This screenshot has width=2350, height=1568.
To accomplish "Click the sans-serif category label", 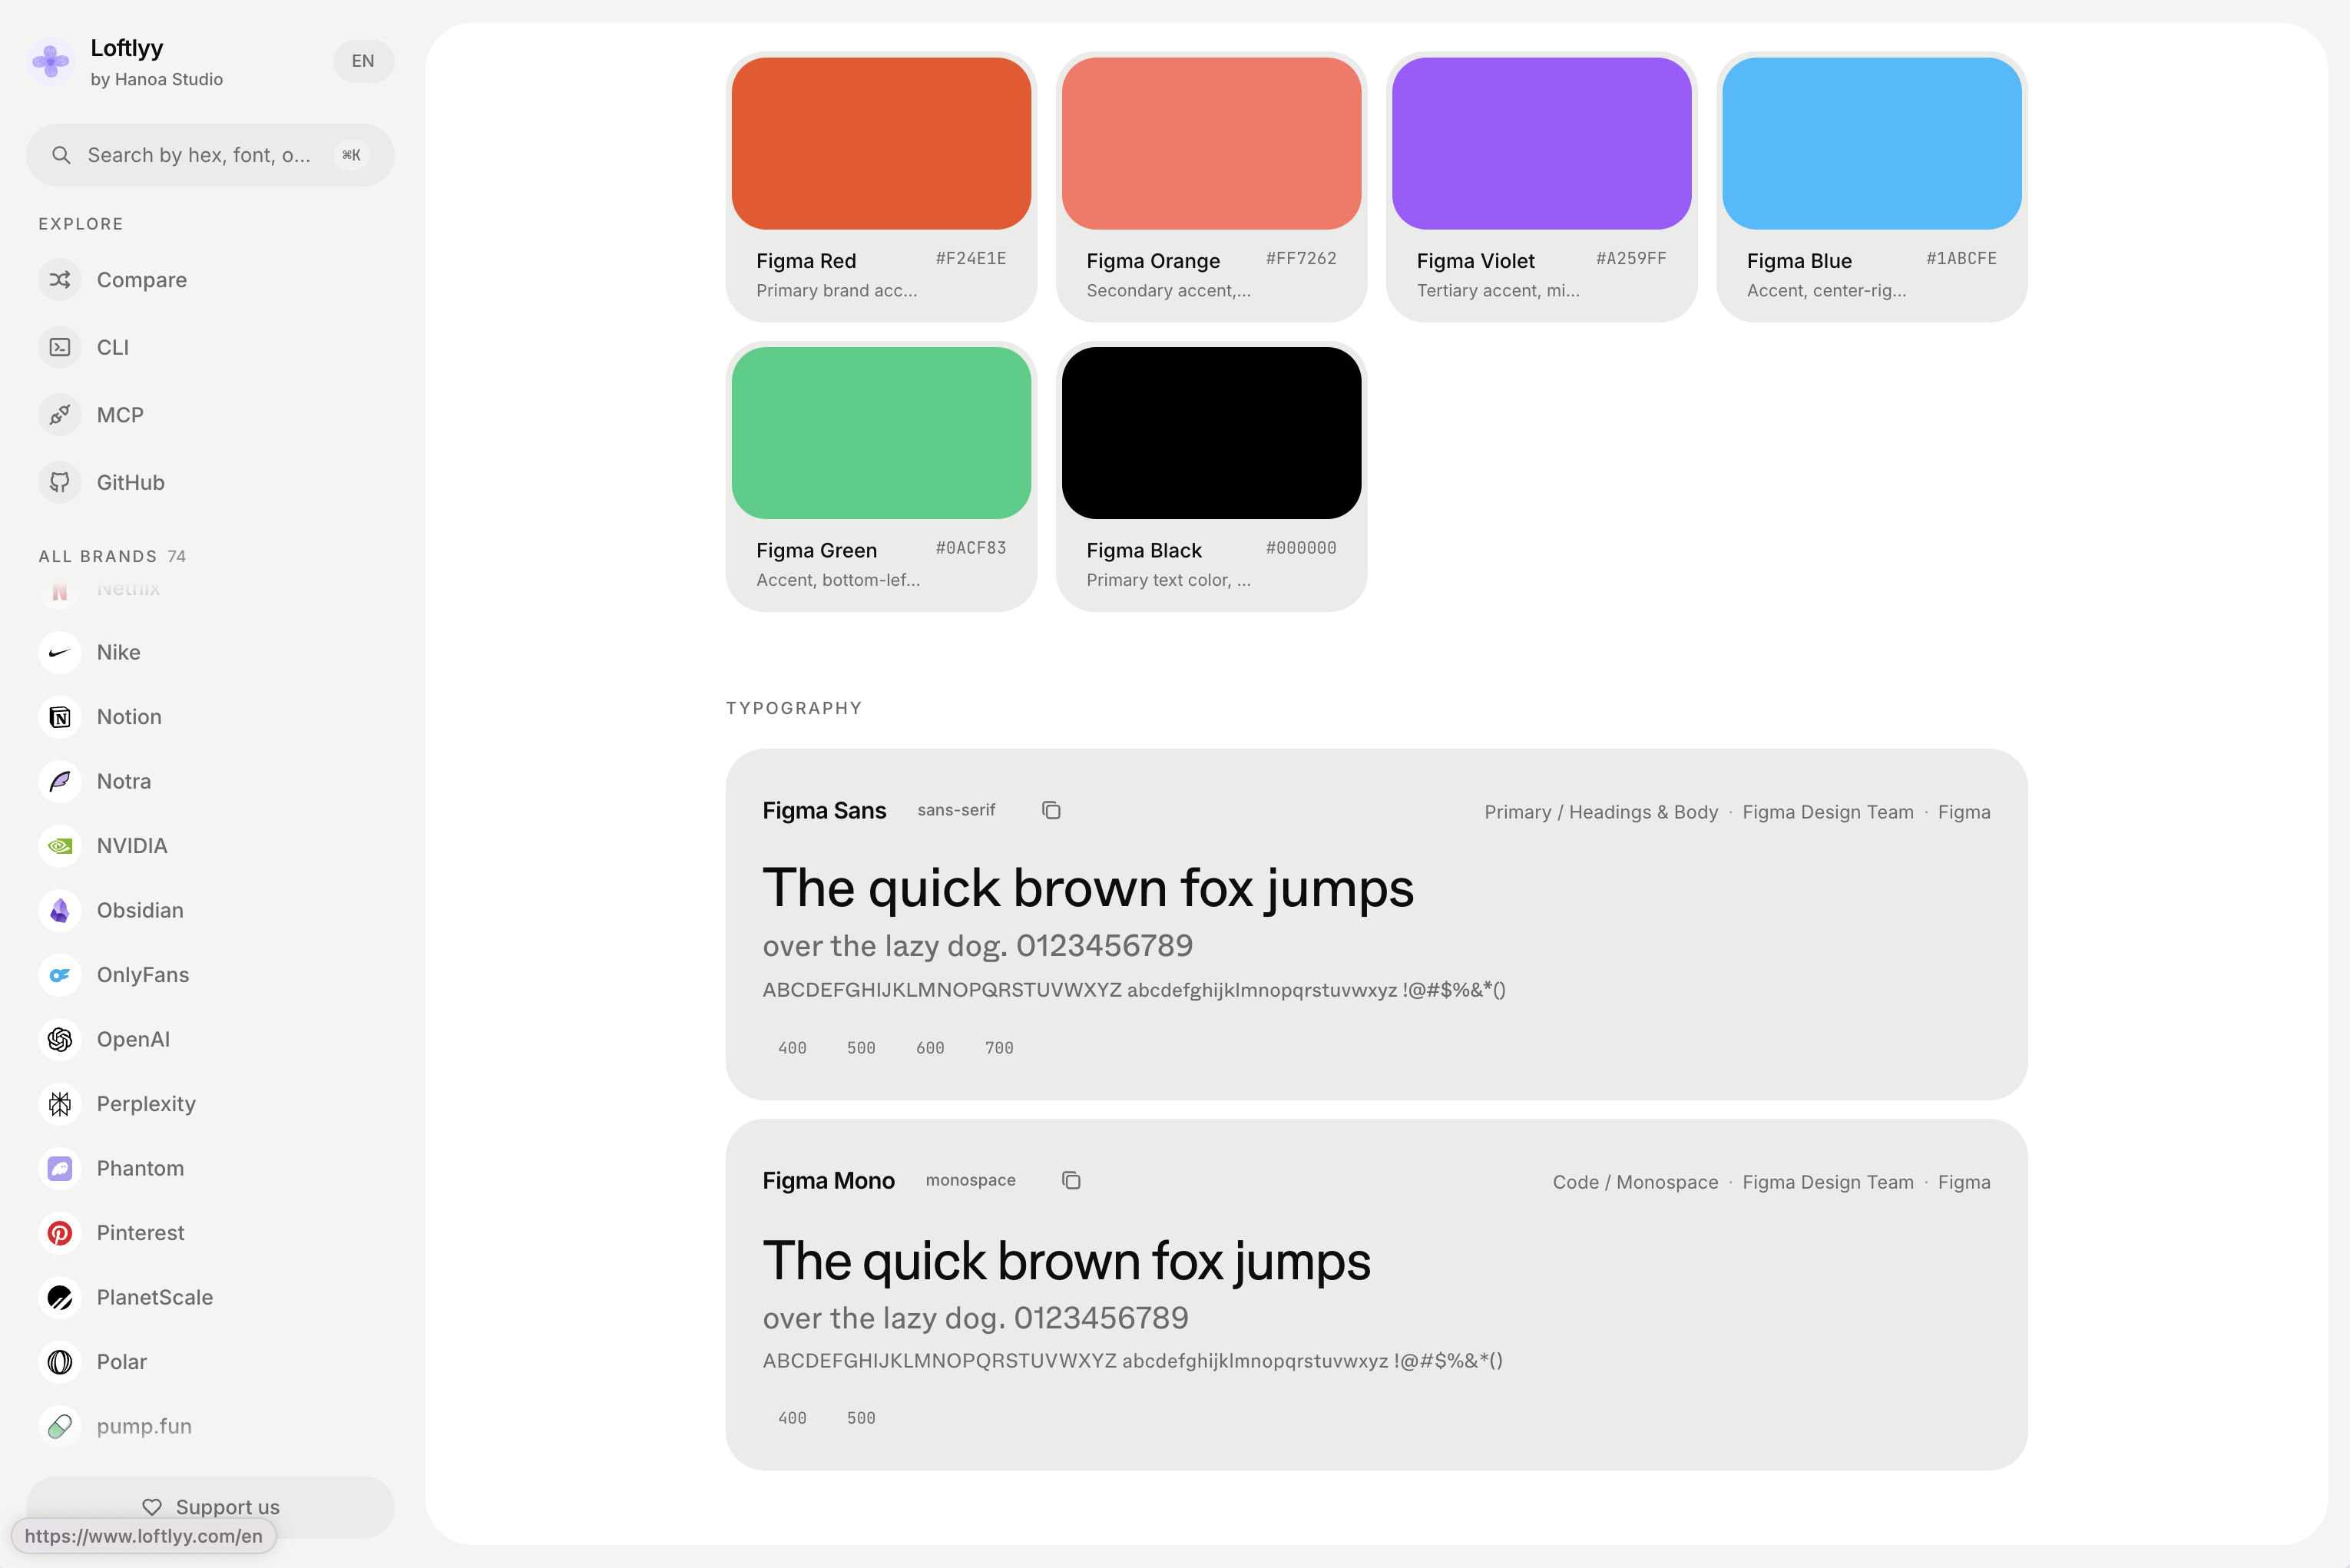I will 956,810.
